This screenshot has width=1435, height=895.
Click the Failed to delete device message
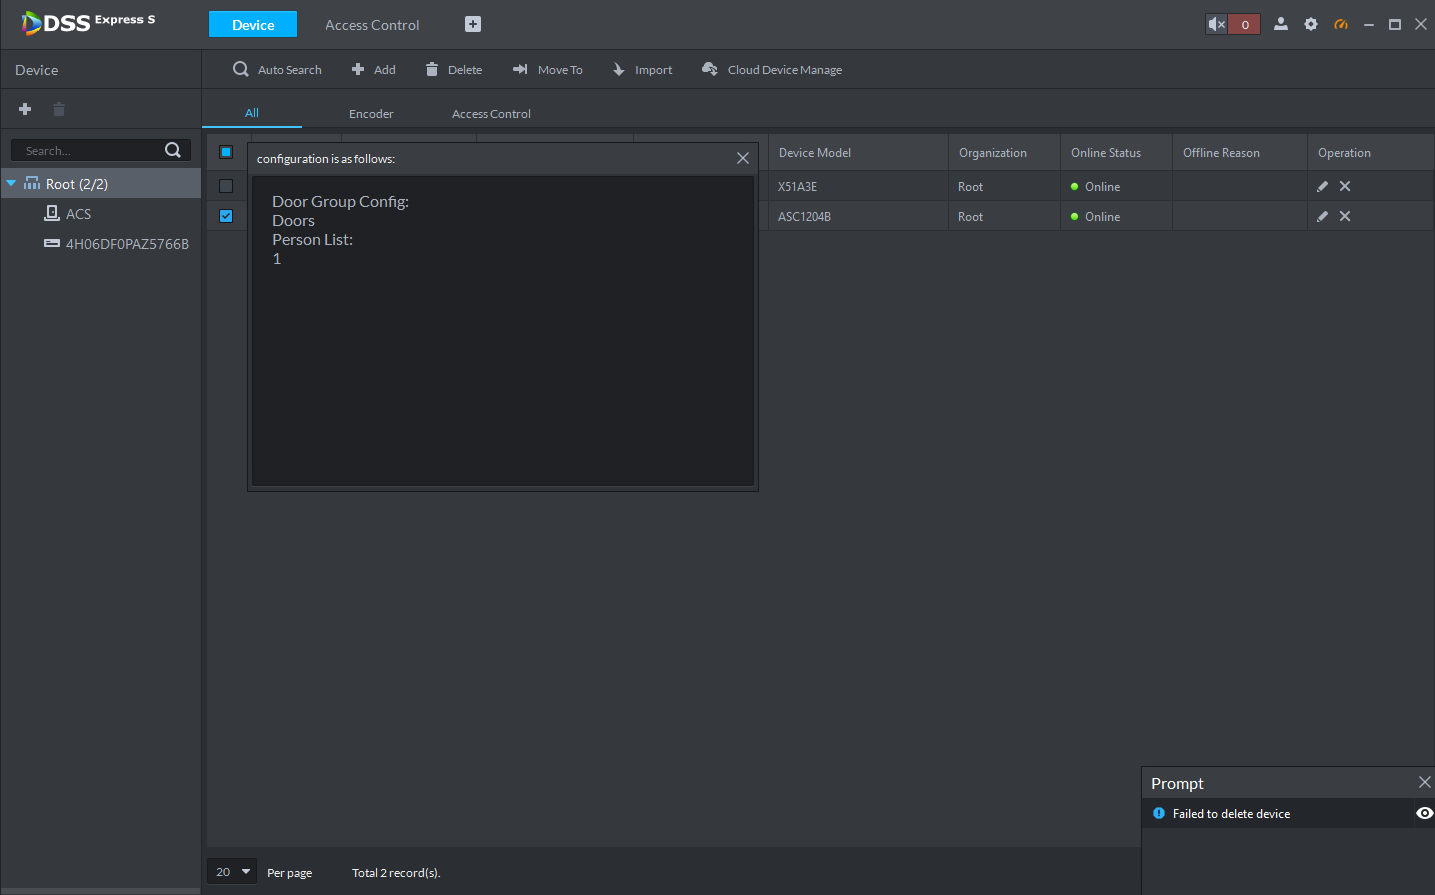point(1231,814)
